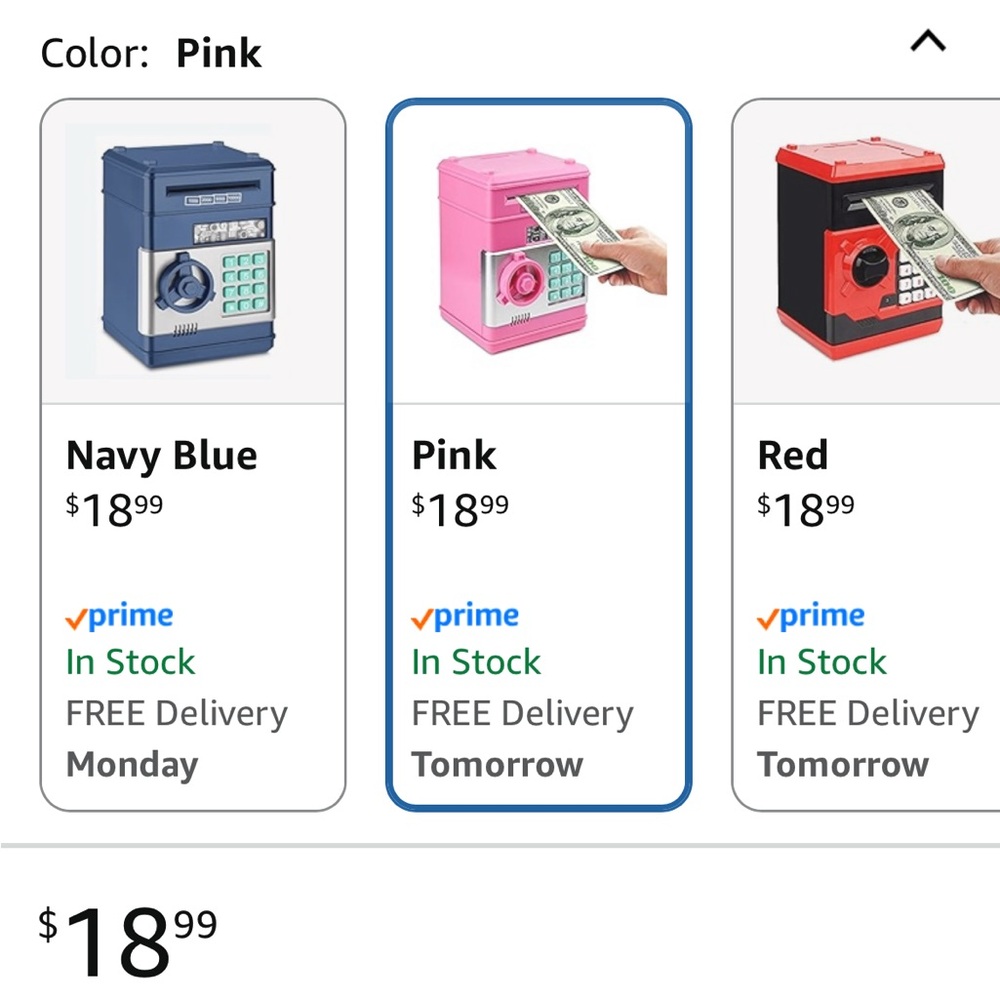1000x1000 pixels.
Task: Click the "Color: Pink" heading
Action: coord(151,53)
